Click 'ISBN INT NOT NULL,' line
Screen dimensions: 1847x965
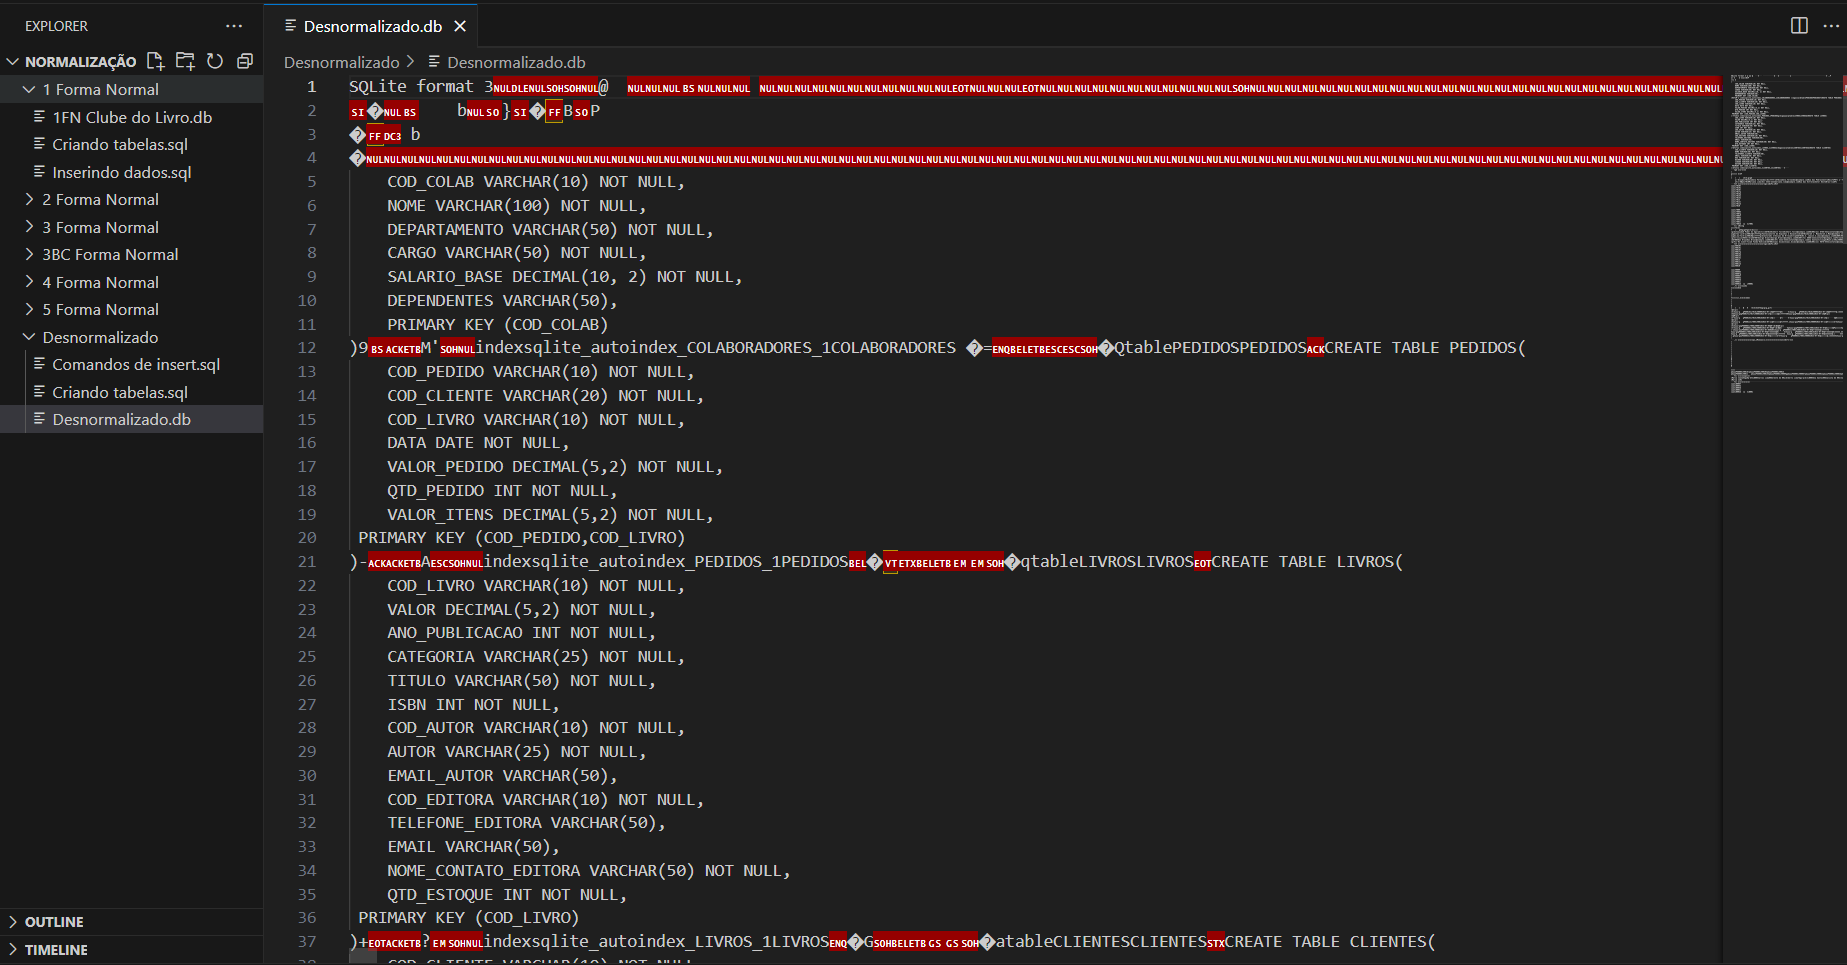473,705
